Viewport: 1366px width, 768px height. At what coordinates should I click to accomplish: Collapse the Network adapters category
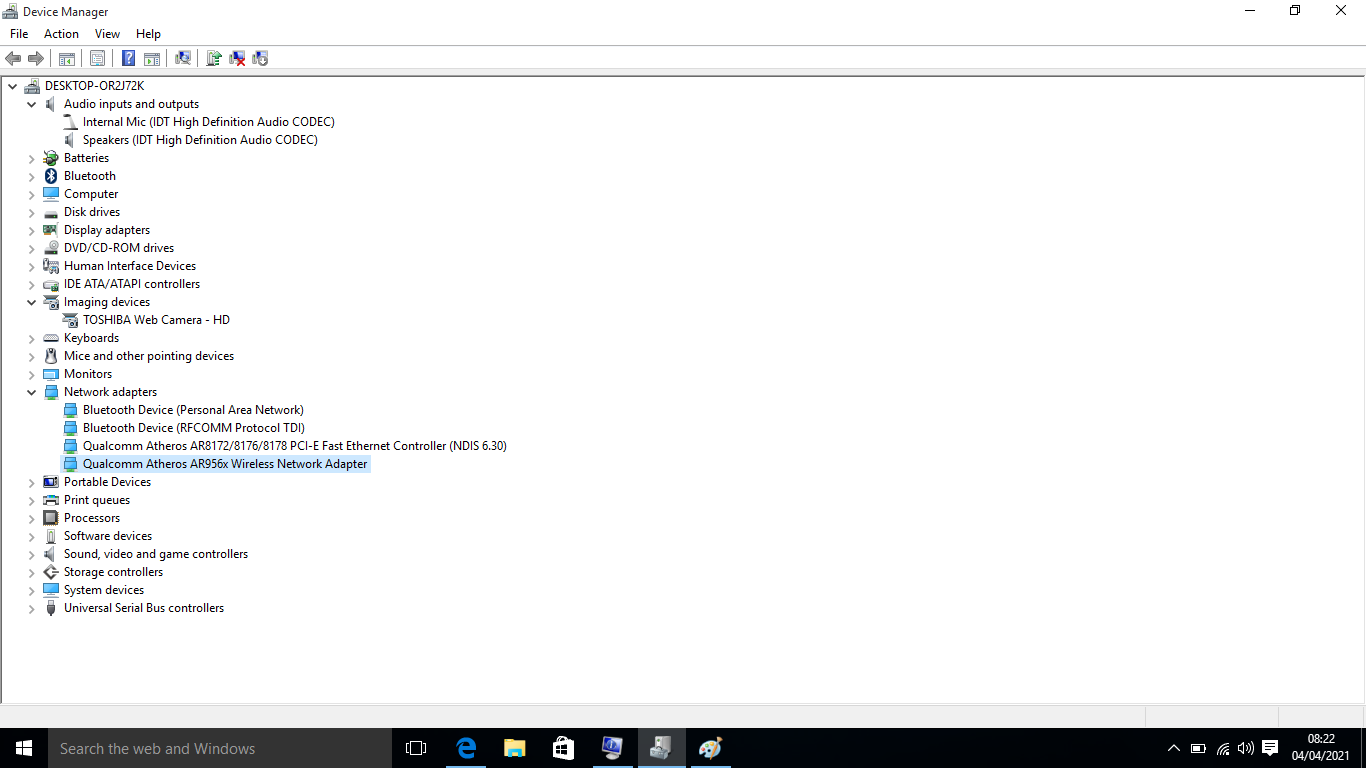click(x=31, y=392)
